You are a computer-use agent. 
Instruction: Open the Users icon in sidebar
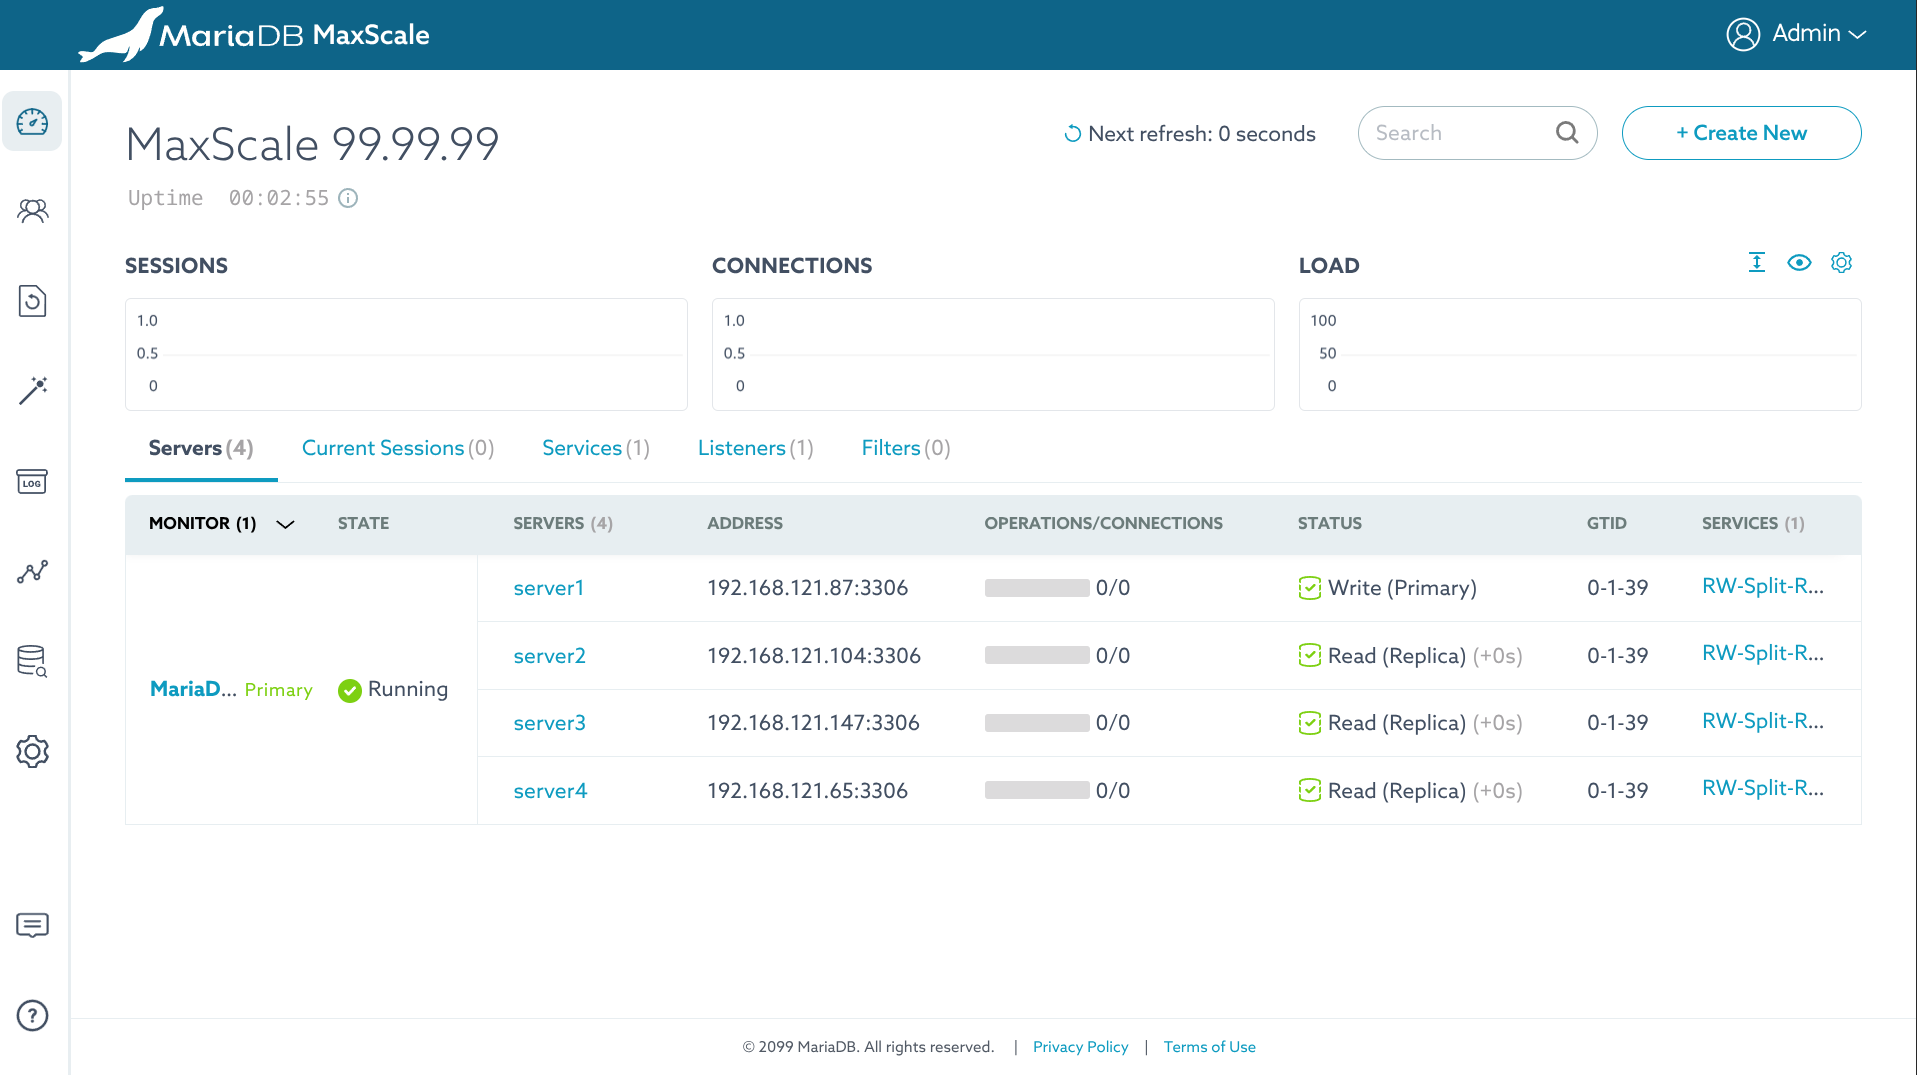32,211
